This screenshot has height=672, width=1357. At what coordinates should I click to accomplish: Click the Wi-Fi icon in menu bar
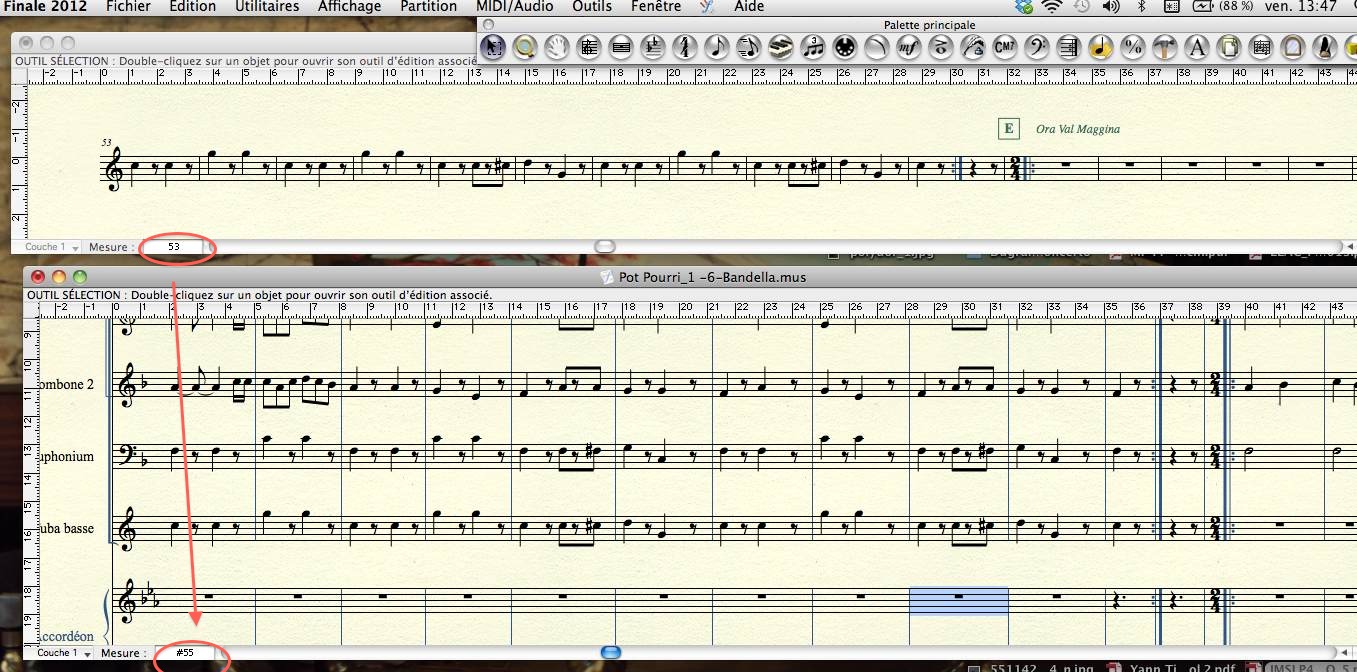1051,7
